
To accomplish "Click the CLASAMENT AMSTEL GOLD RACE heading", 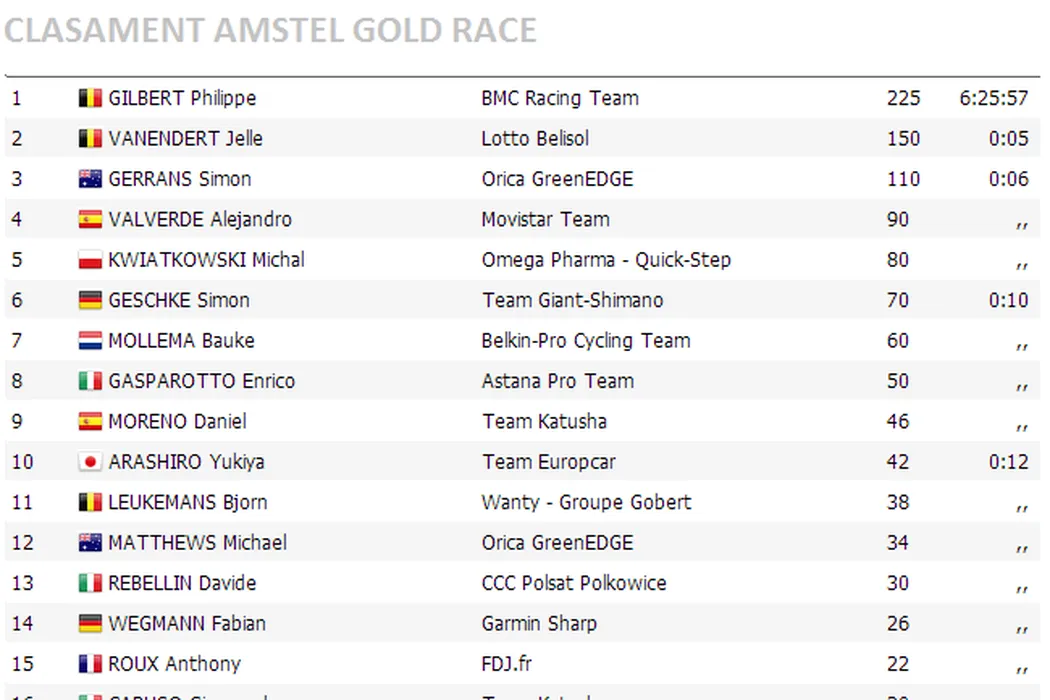I will point(270,31).
